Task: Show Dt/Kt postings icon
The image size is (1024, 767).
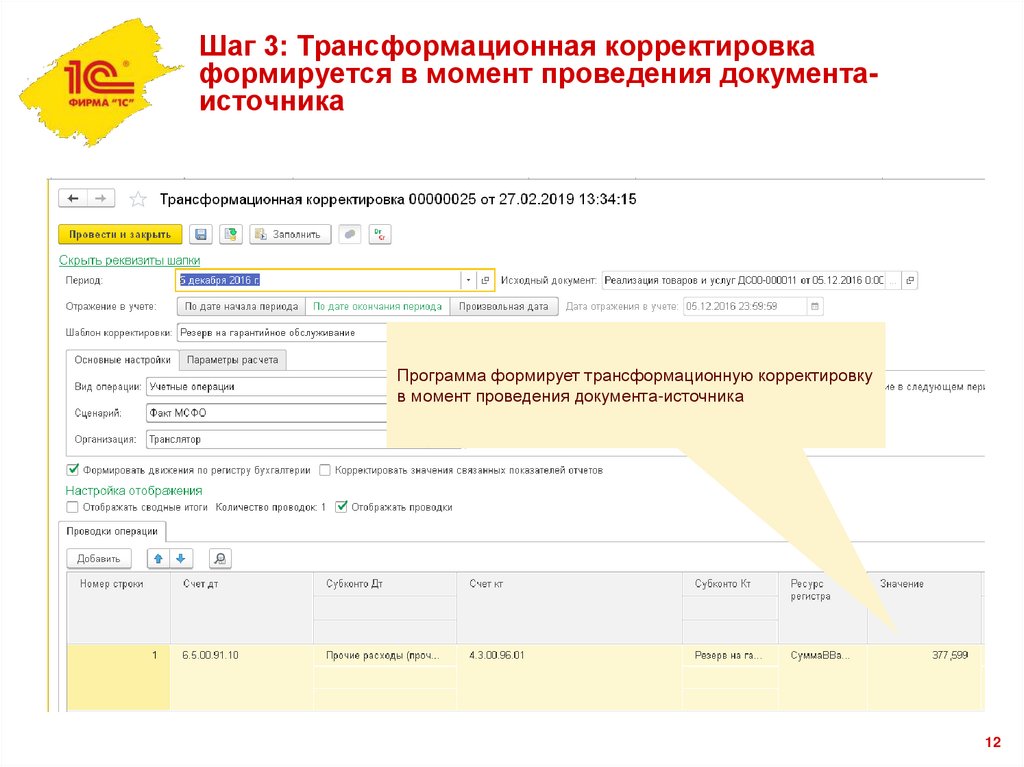Action: (x=379, y=235)
